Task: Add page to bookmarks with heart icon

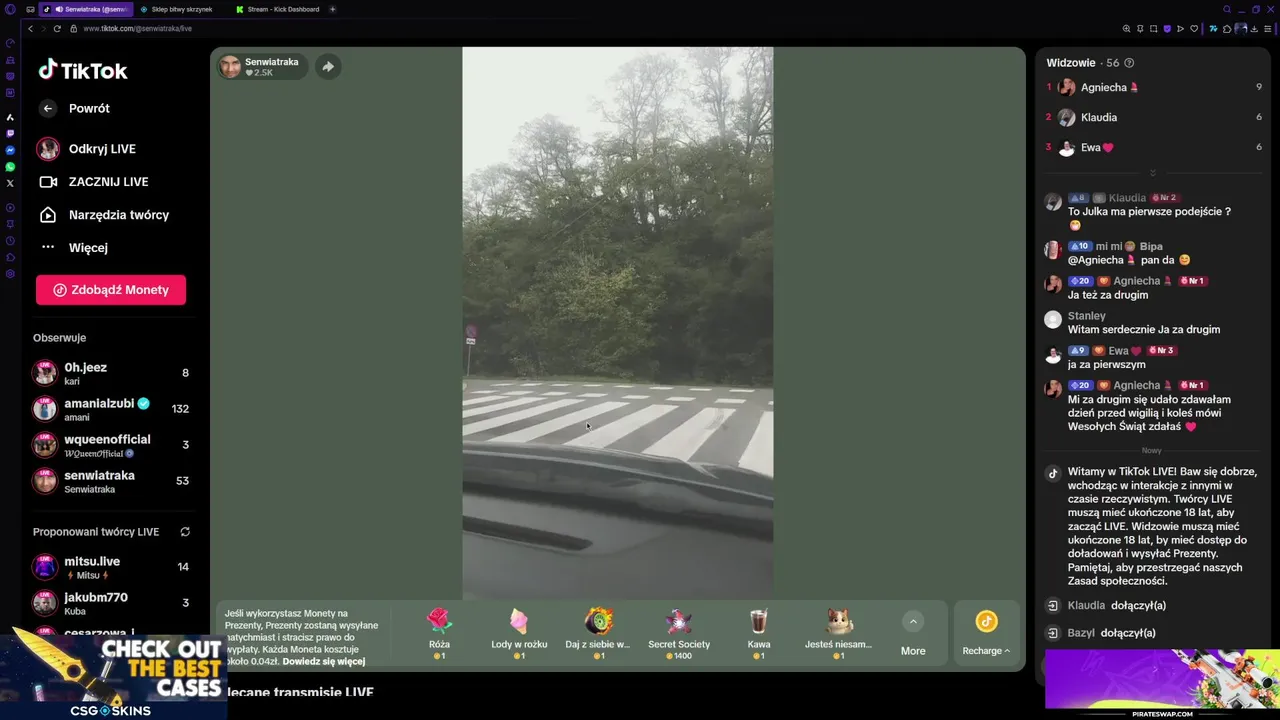Action: [x=1193, y=29]
